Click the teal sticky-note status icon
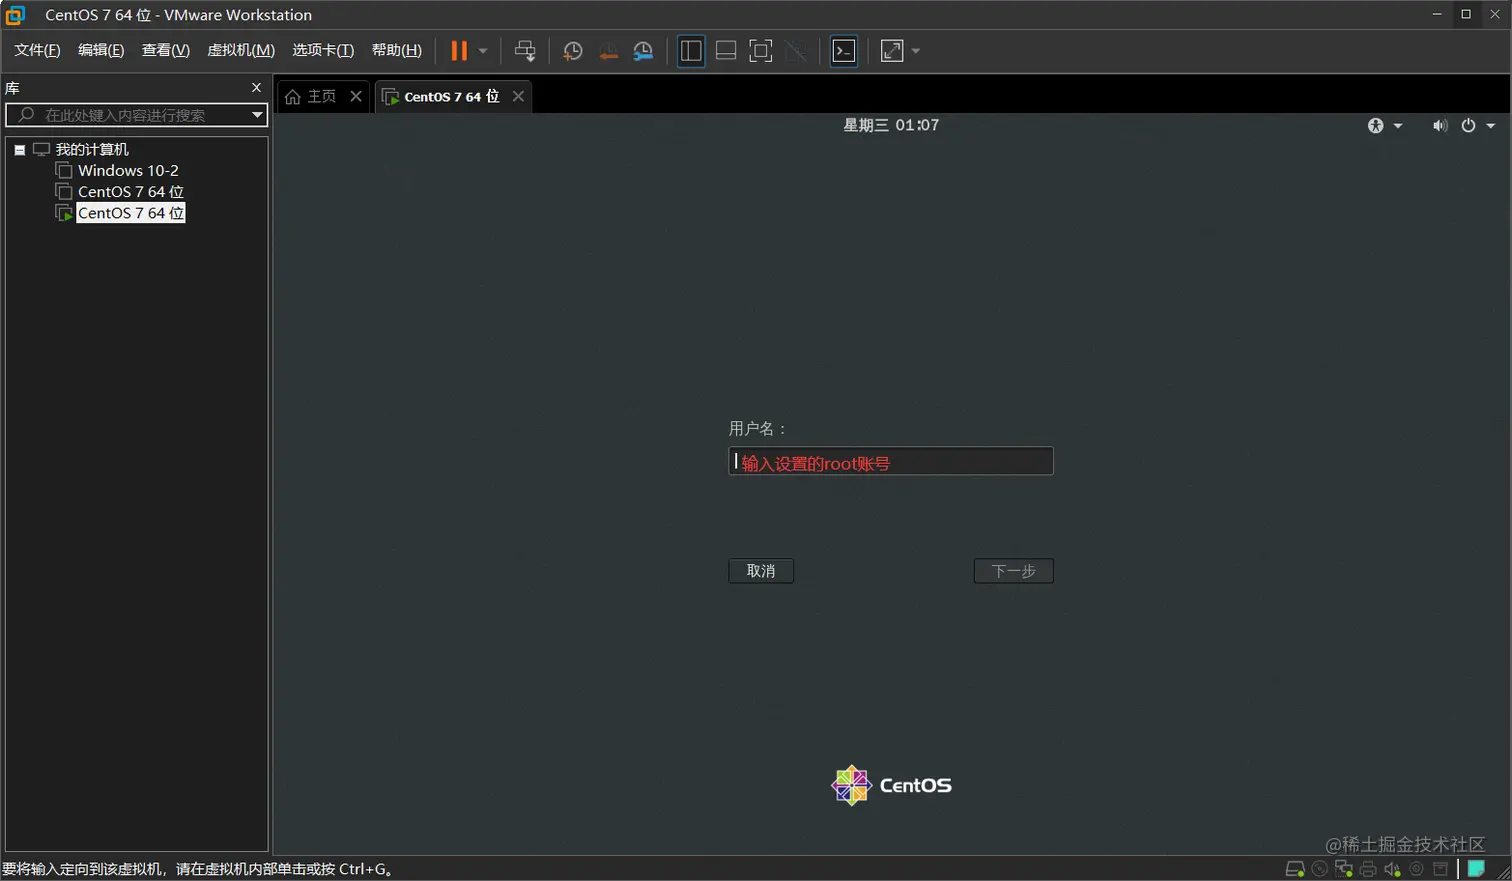The width and height of the screenshot is (1512, 881). tap(1476, 869)
